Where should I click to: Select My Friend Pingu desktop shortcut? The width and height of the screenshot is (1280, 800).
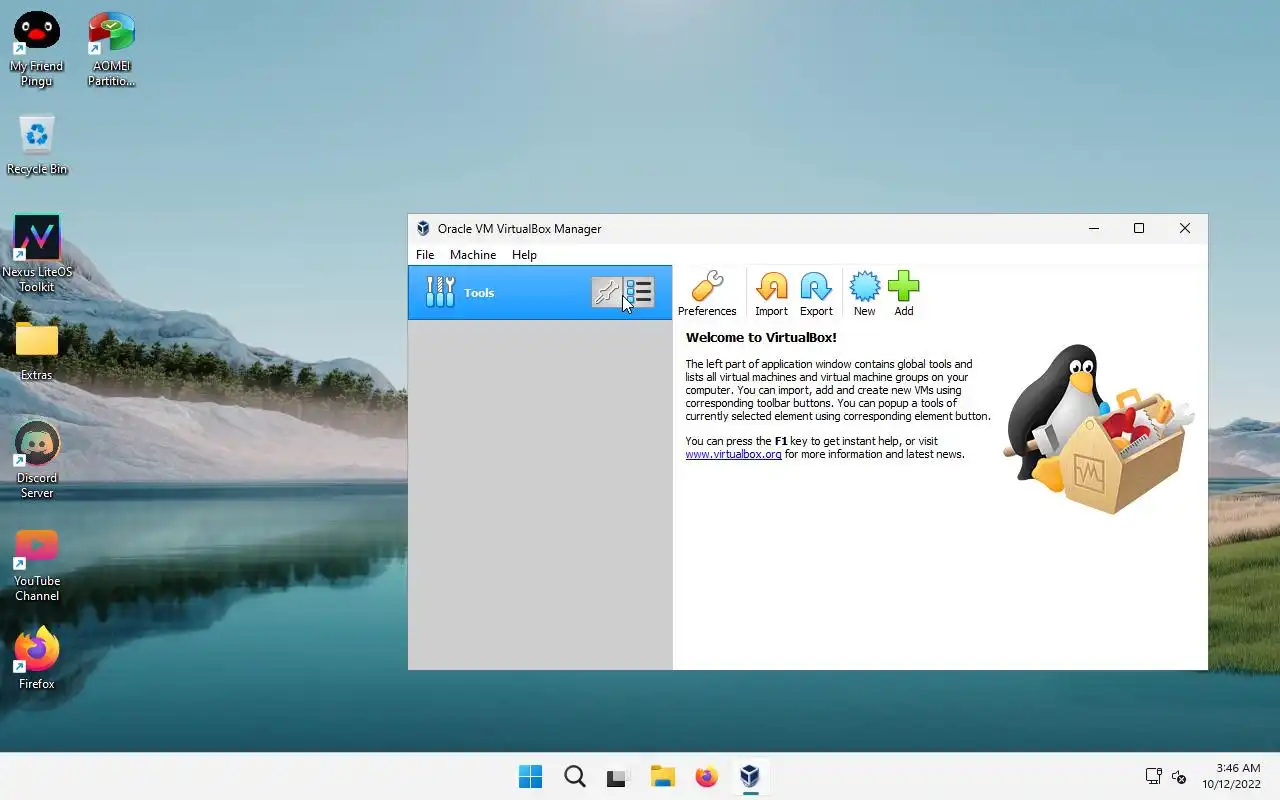click(x=37, y=49)
